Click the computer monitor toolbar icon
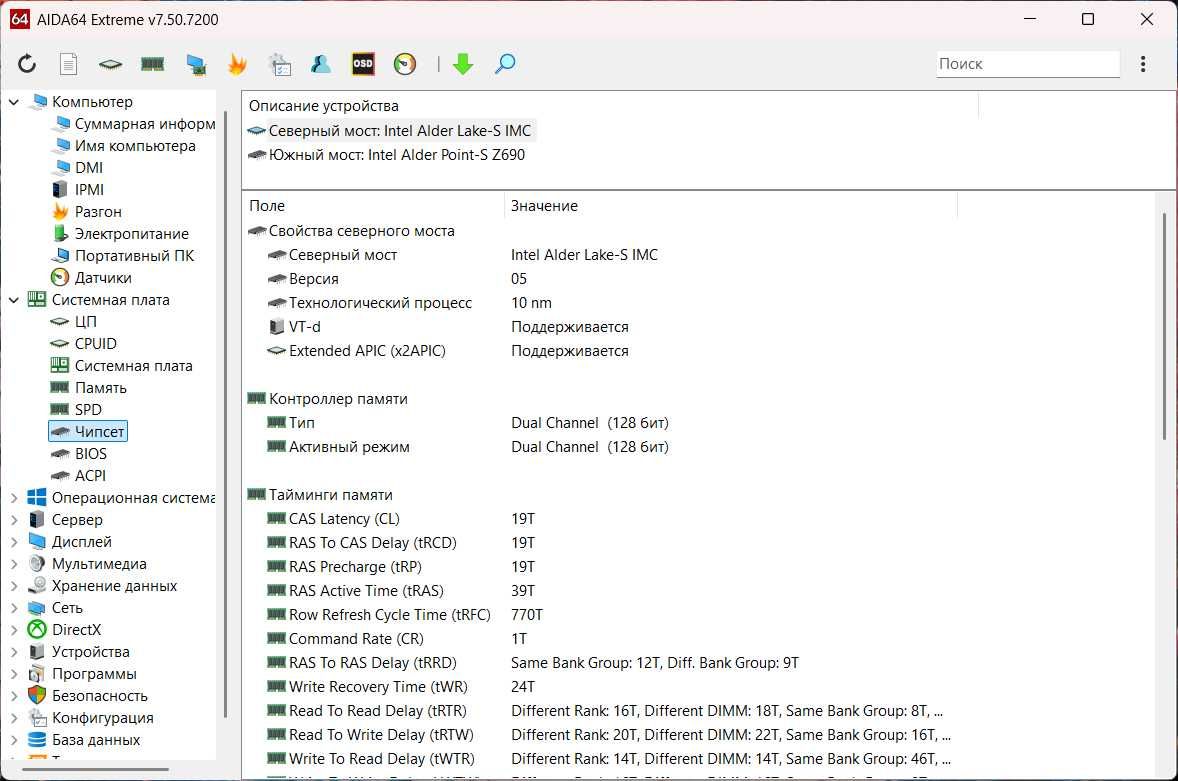 (196, 65)
